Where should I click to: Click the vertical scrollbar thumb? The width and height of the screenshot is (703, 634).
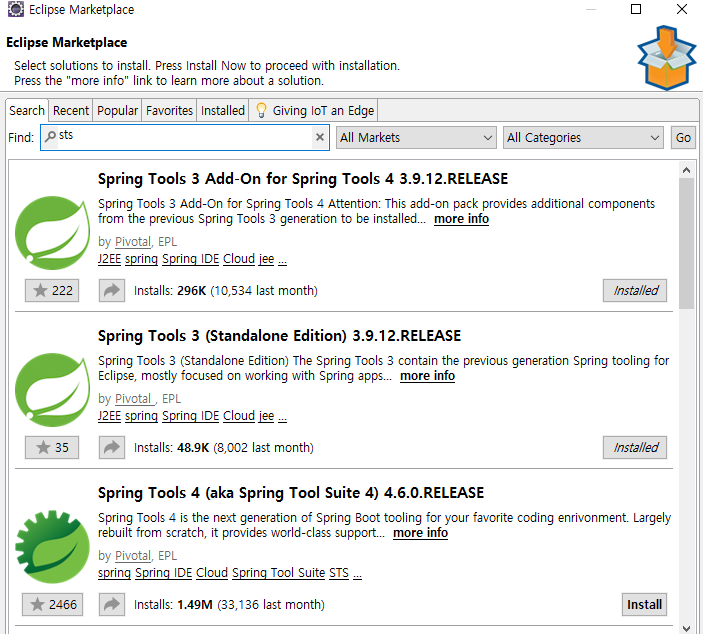tap(686, 243)
